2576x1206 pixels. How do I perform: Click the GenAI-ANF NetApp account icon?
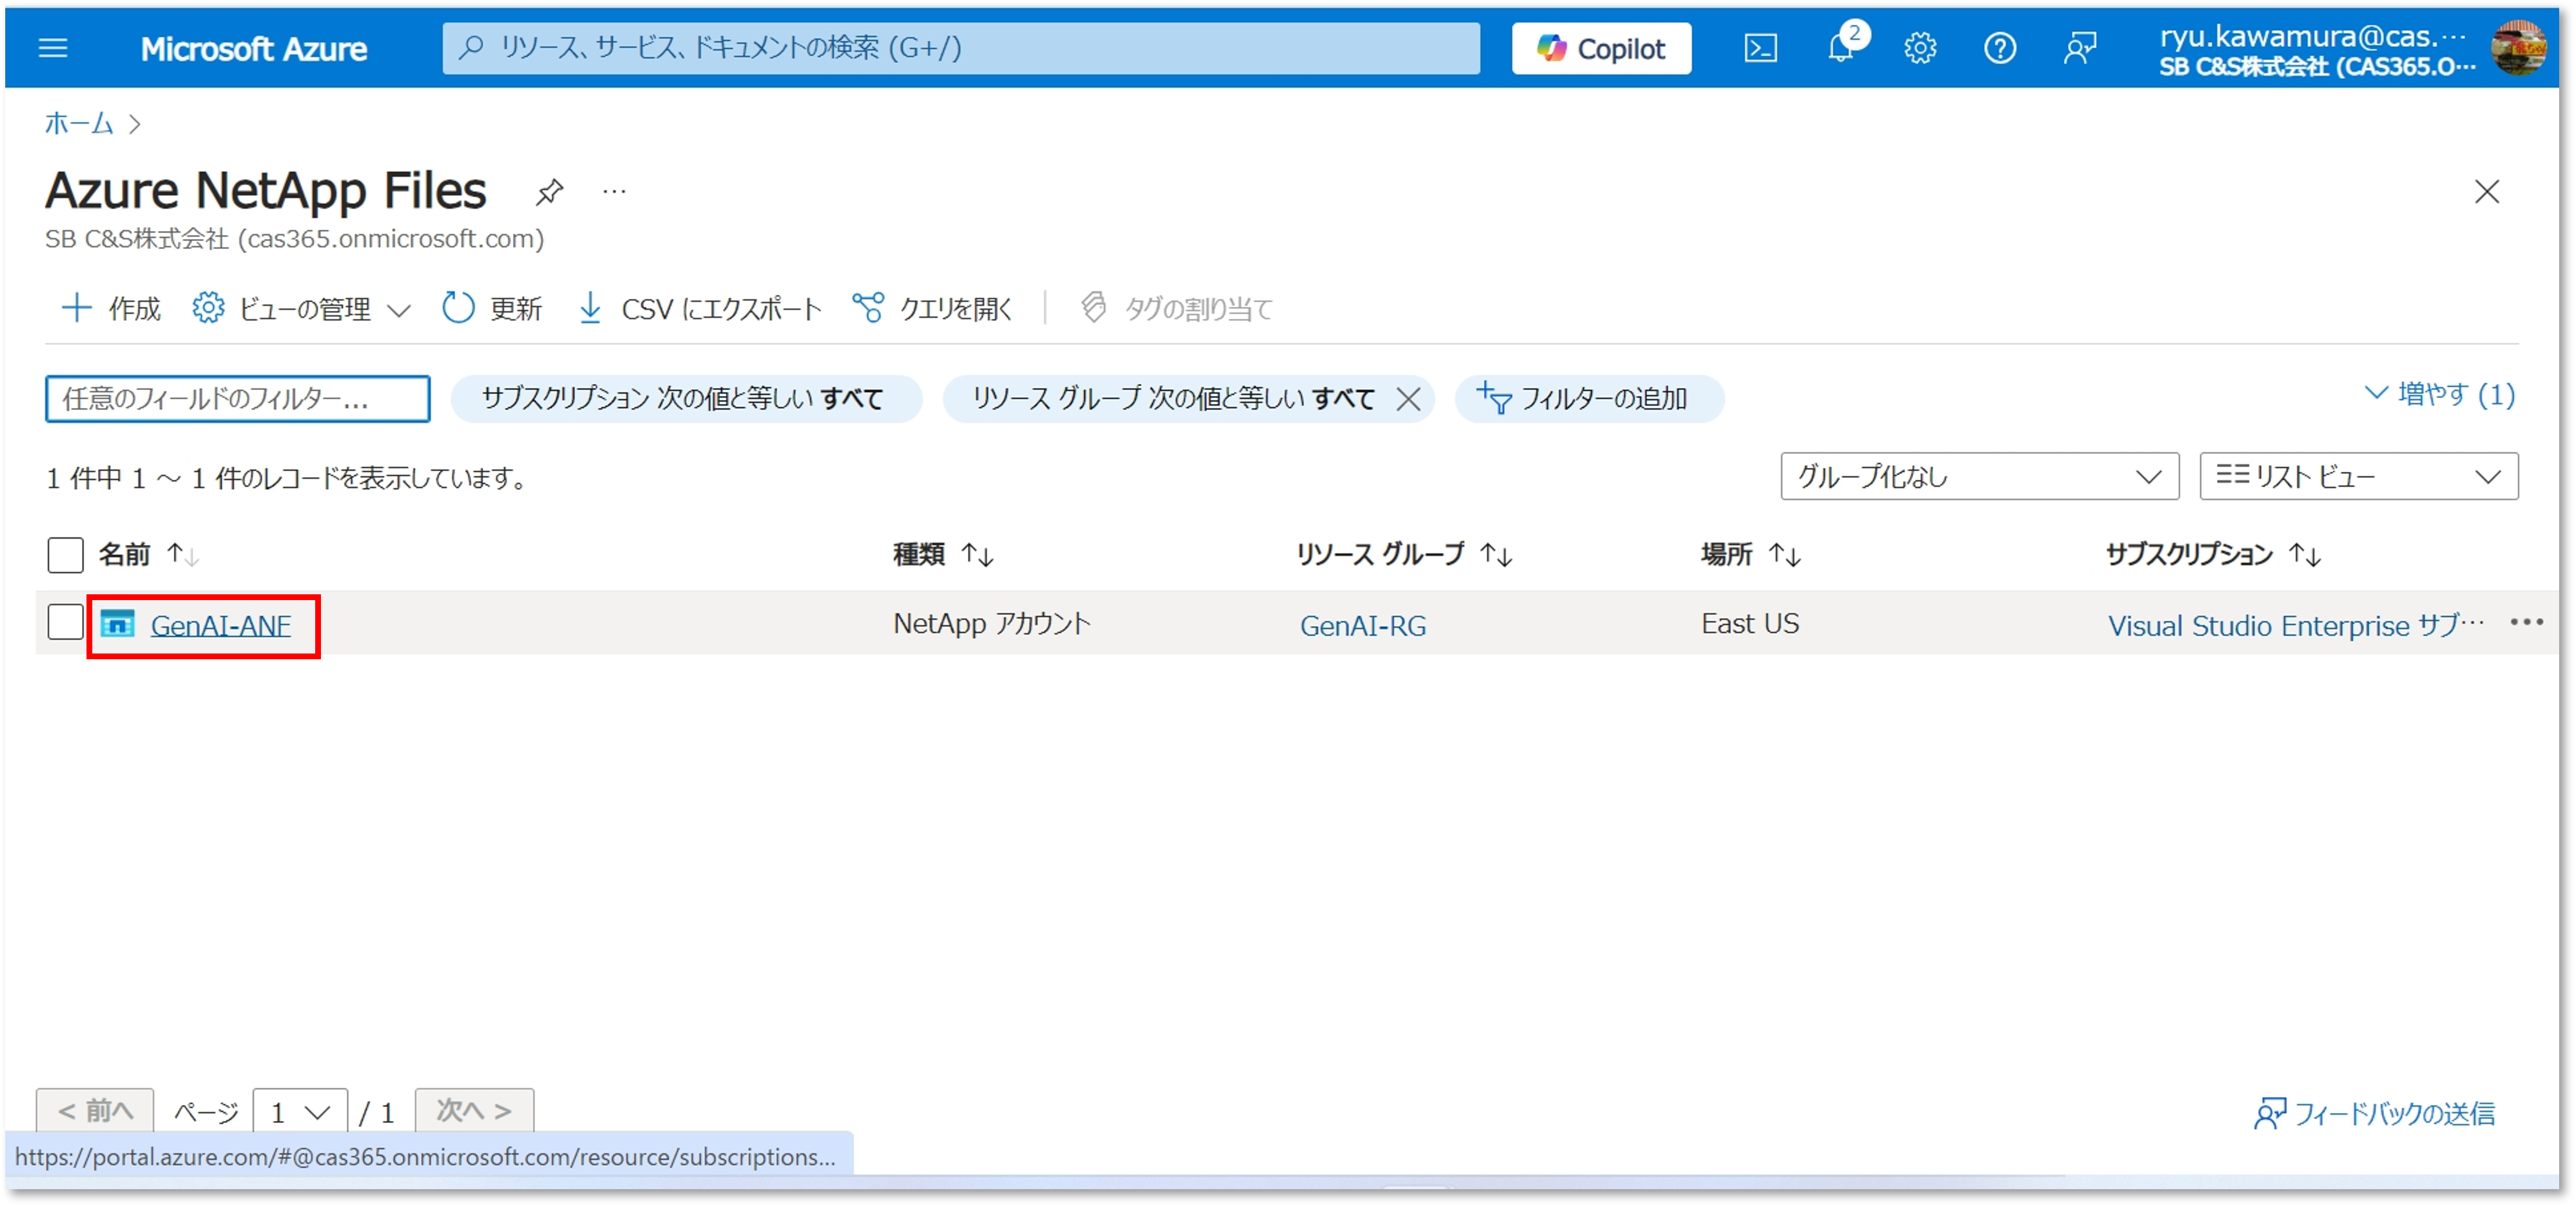[x=118, y=624]
